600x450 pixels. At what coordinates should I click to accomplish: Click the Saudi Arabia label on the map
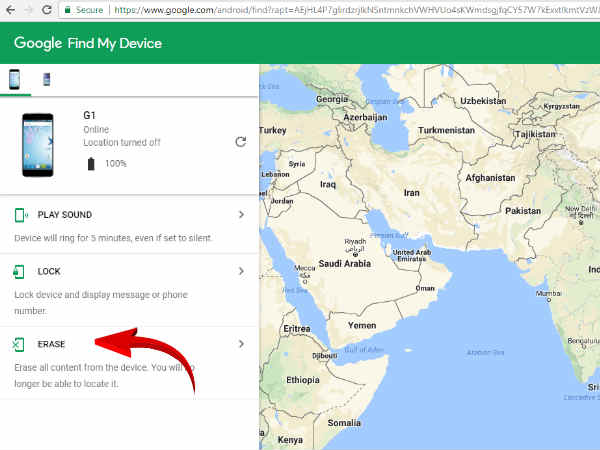click(345, 264)
